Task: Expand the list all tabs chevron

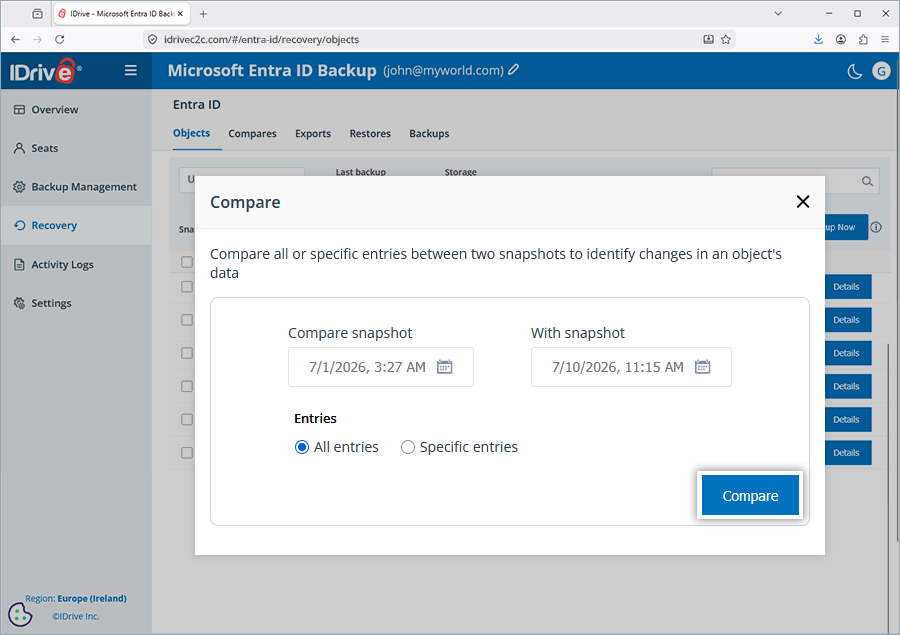Action: tap(778, 14)
